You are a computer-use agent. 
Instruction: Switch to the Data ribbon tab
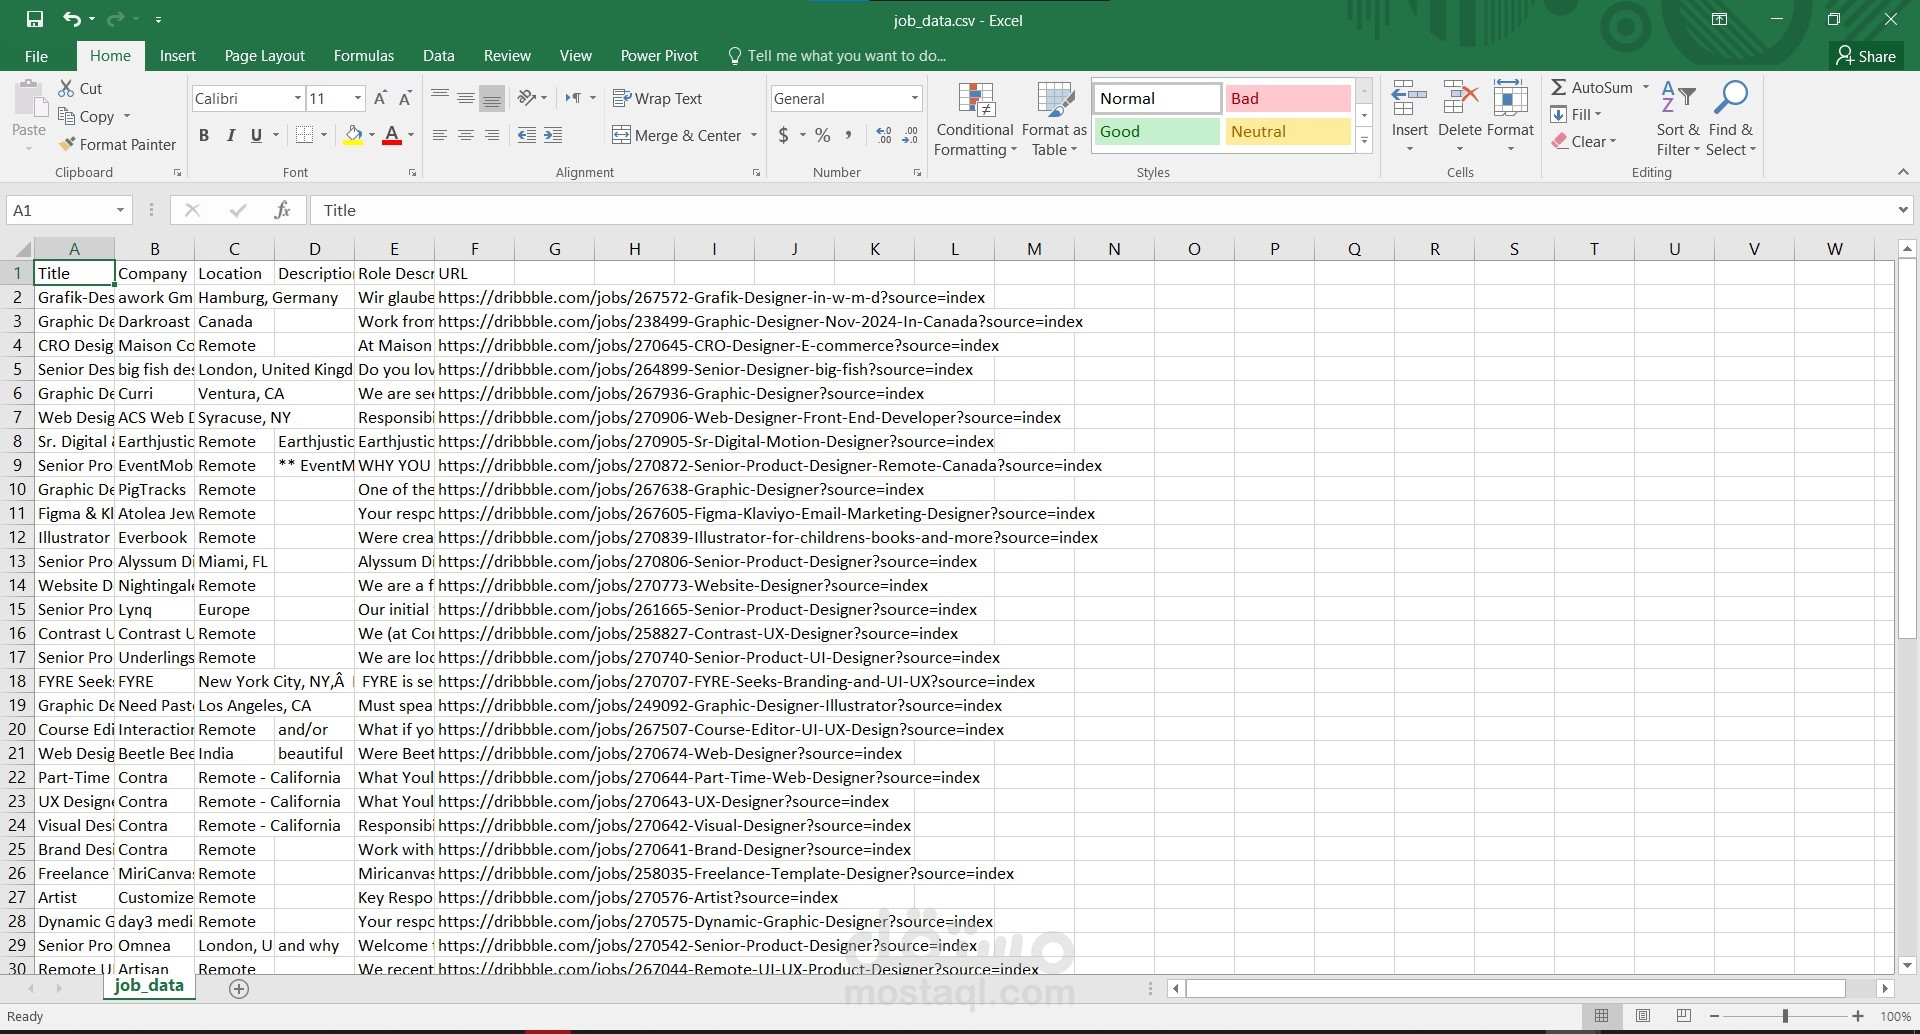point(438,56)
